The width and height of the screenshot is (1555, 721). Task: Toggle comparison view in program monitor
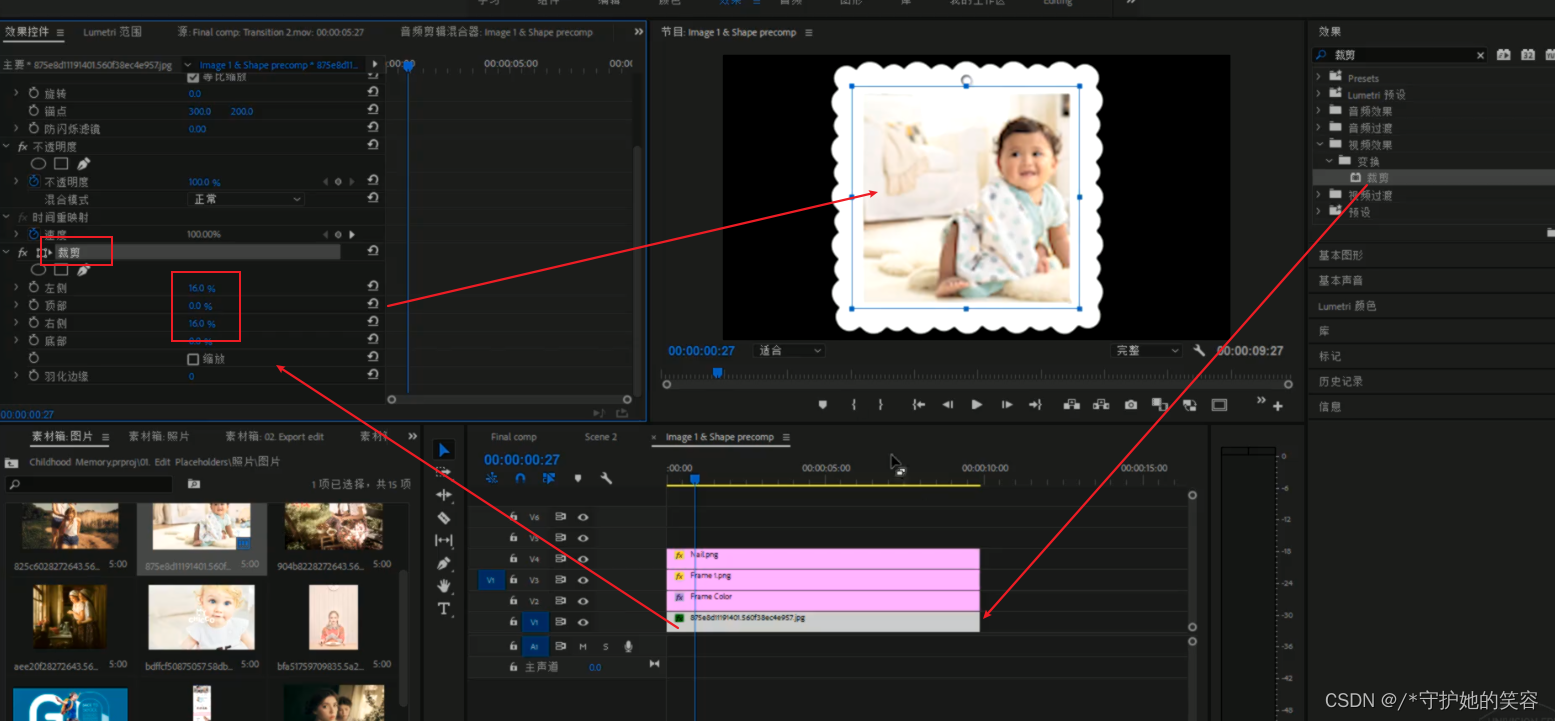pyautogui.click(x=1160, y=405)
